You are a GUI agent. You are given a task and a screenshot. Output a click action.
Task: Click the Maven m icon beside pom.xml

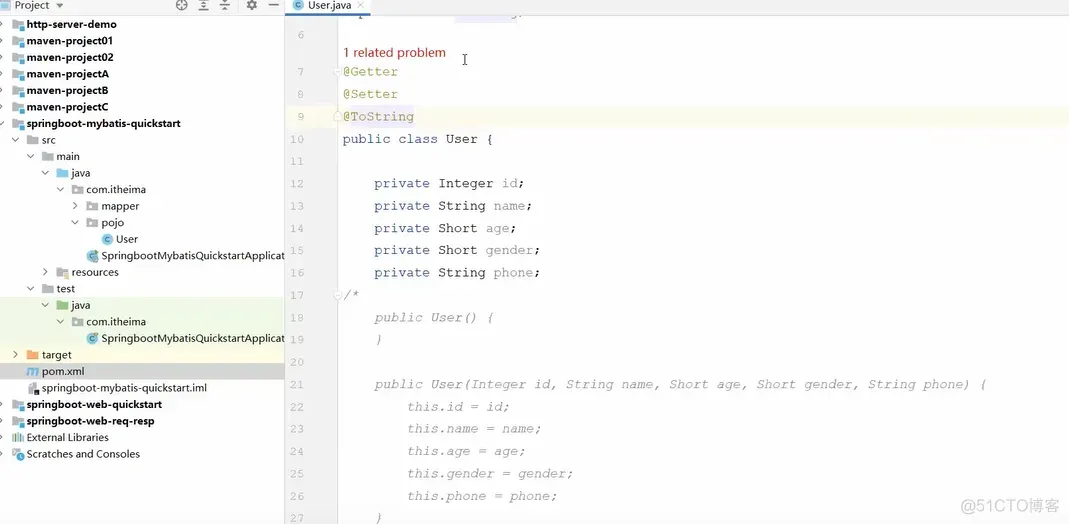33,371
